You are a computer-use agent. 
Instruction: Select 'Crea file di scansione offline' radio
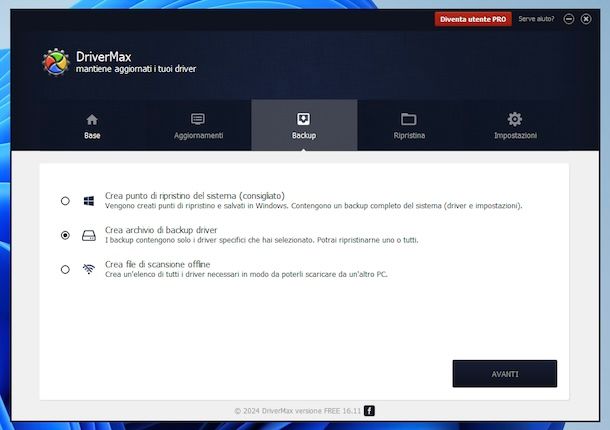(x=65, y=269)
